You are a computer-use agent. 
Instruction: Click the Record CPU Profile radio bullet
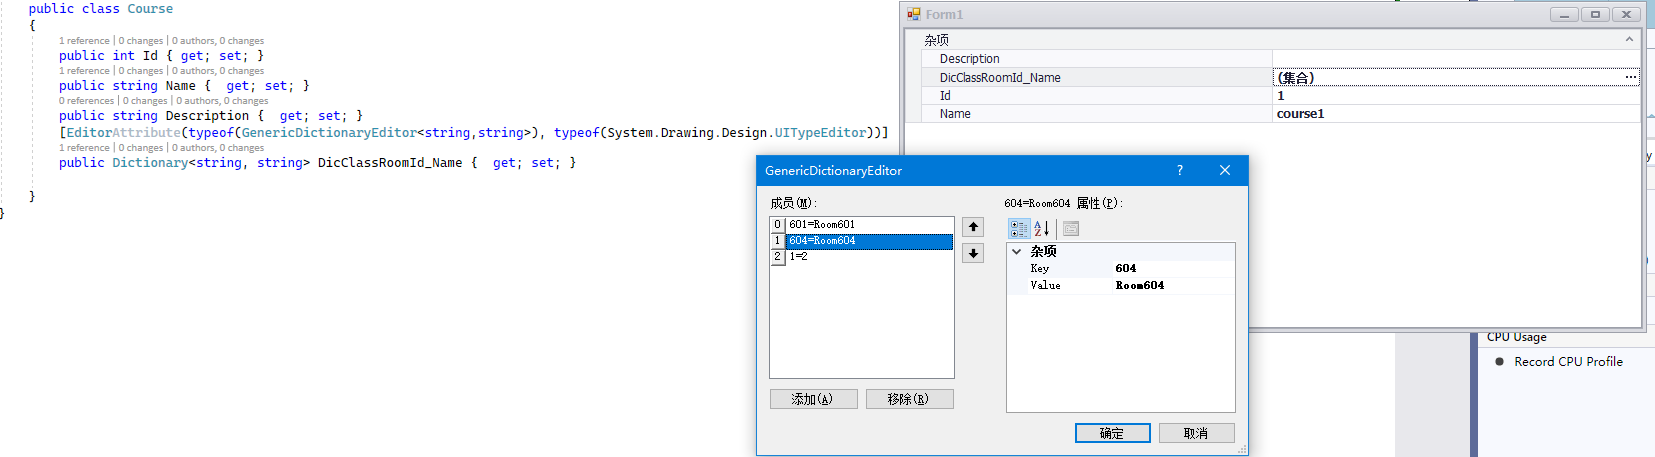click(1499, 362)
